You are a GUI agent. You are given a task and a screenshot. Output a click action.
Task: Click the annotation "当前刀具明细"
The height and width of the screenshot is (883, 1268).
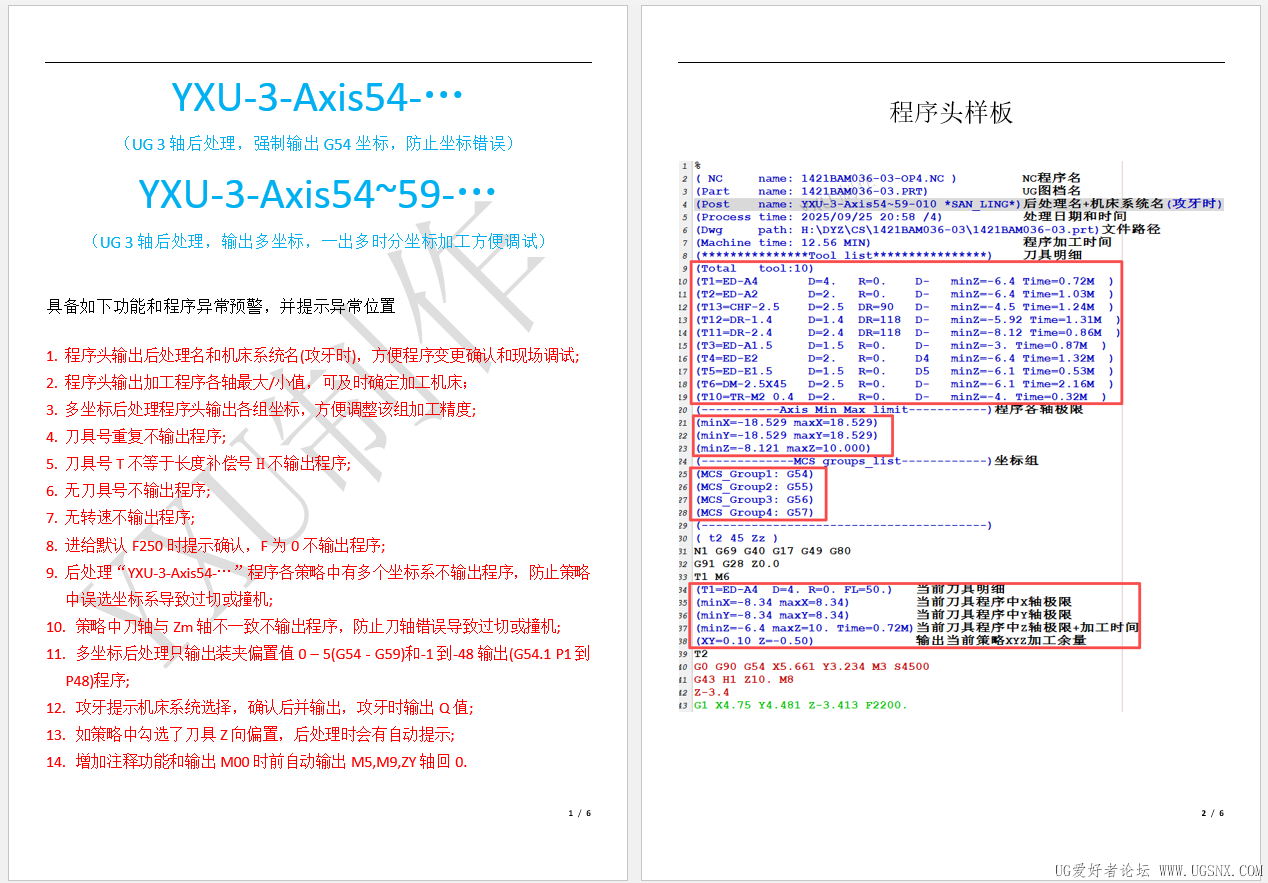960,589
